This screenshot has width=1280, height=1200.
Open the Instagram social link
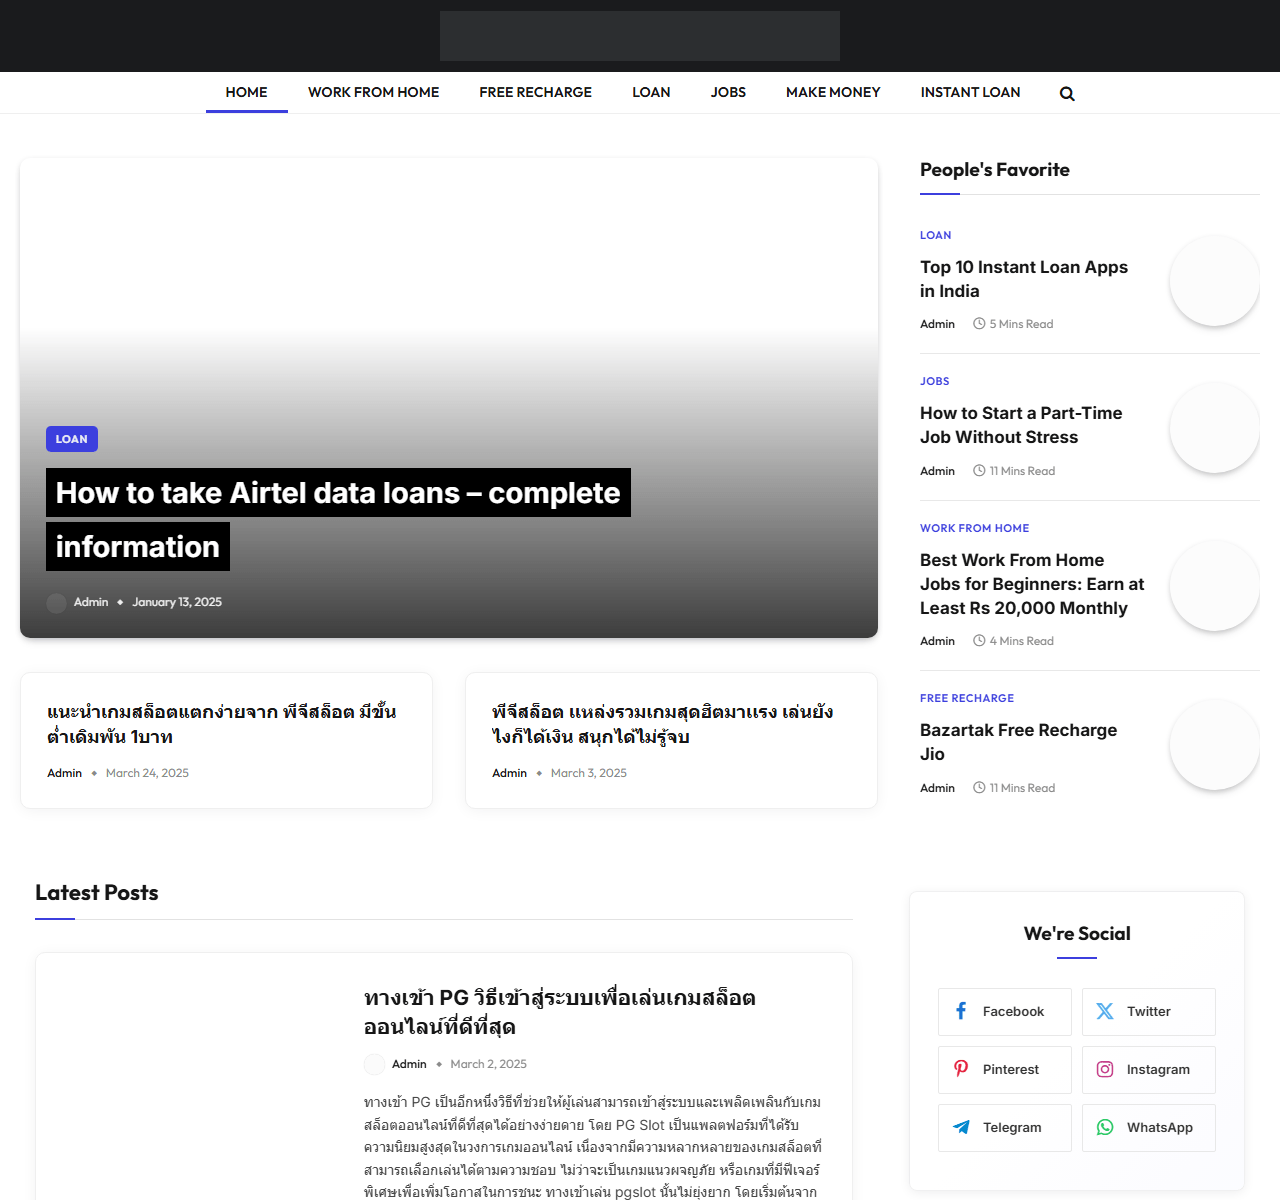(x=1148, y=1070)
